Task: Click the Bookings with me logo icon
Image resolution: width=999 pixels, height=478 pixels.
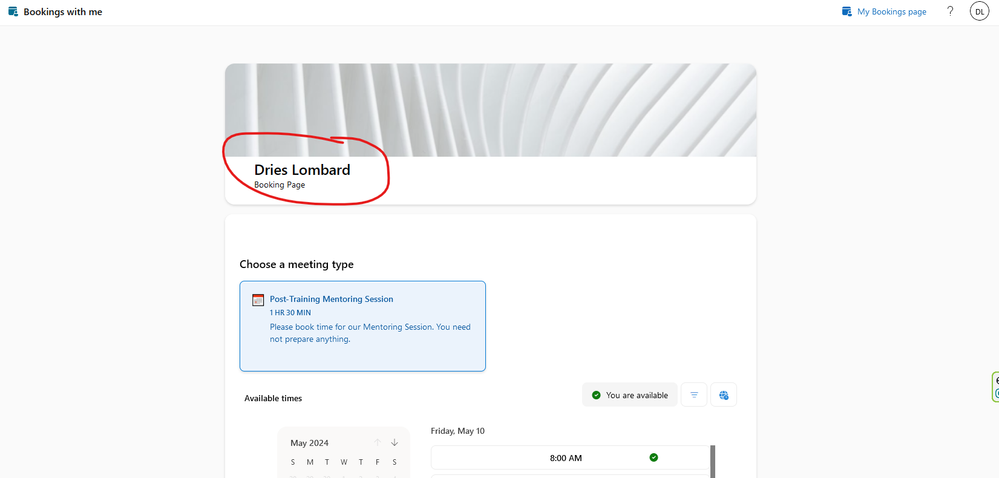Action: pyautogui.click(x=13, y=11)
